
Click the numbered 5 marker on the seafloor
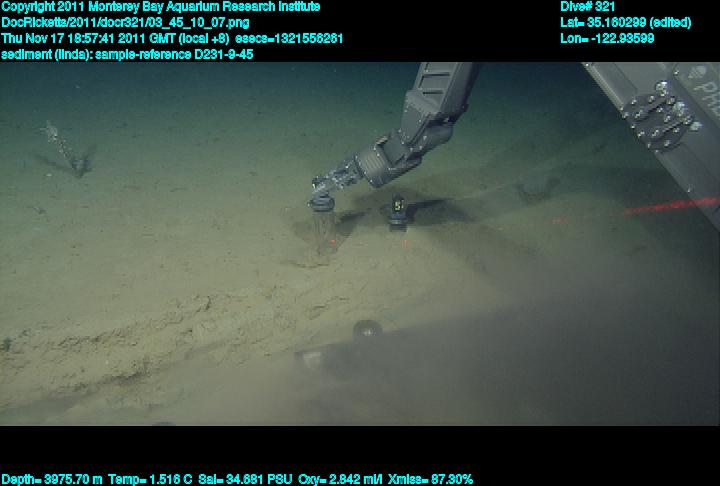coord(398,211)
